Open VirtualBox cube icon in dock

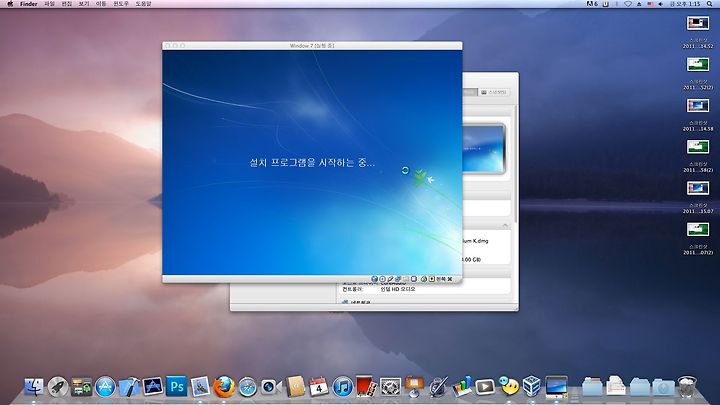click(532, 387)
